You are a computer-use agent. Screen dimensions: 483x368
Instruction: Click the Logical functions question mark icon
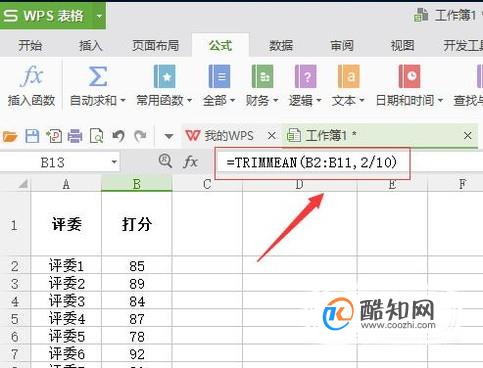(x=305, y=76)
